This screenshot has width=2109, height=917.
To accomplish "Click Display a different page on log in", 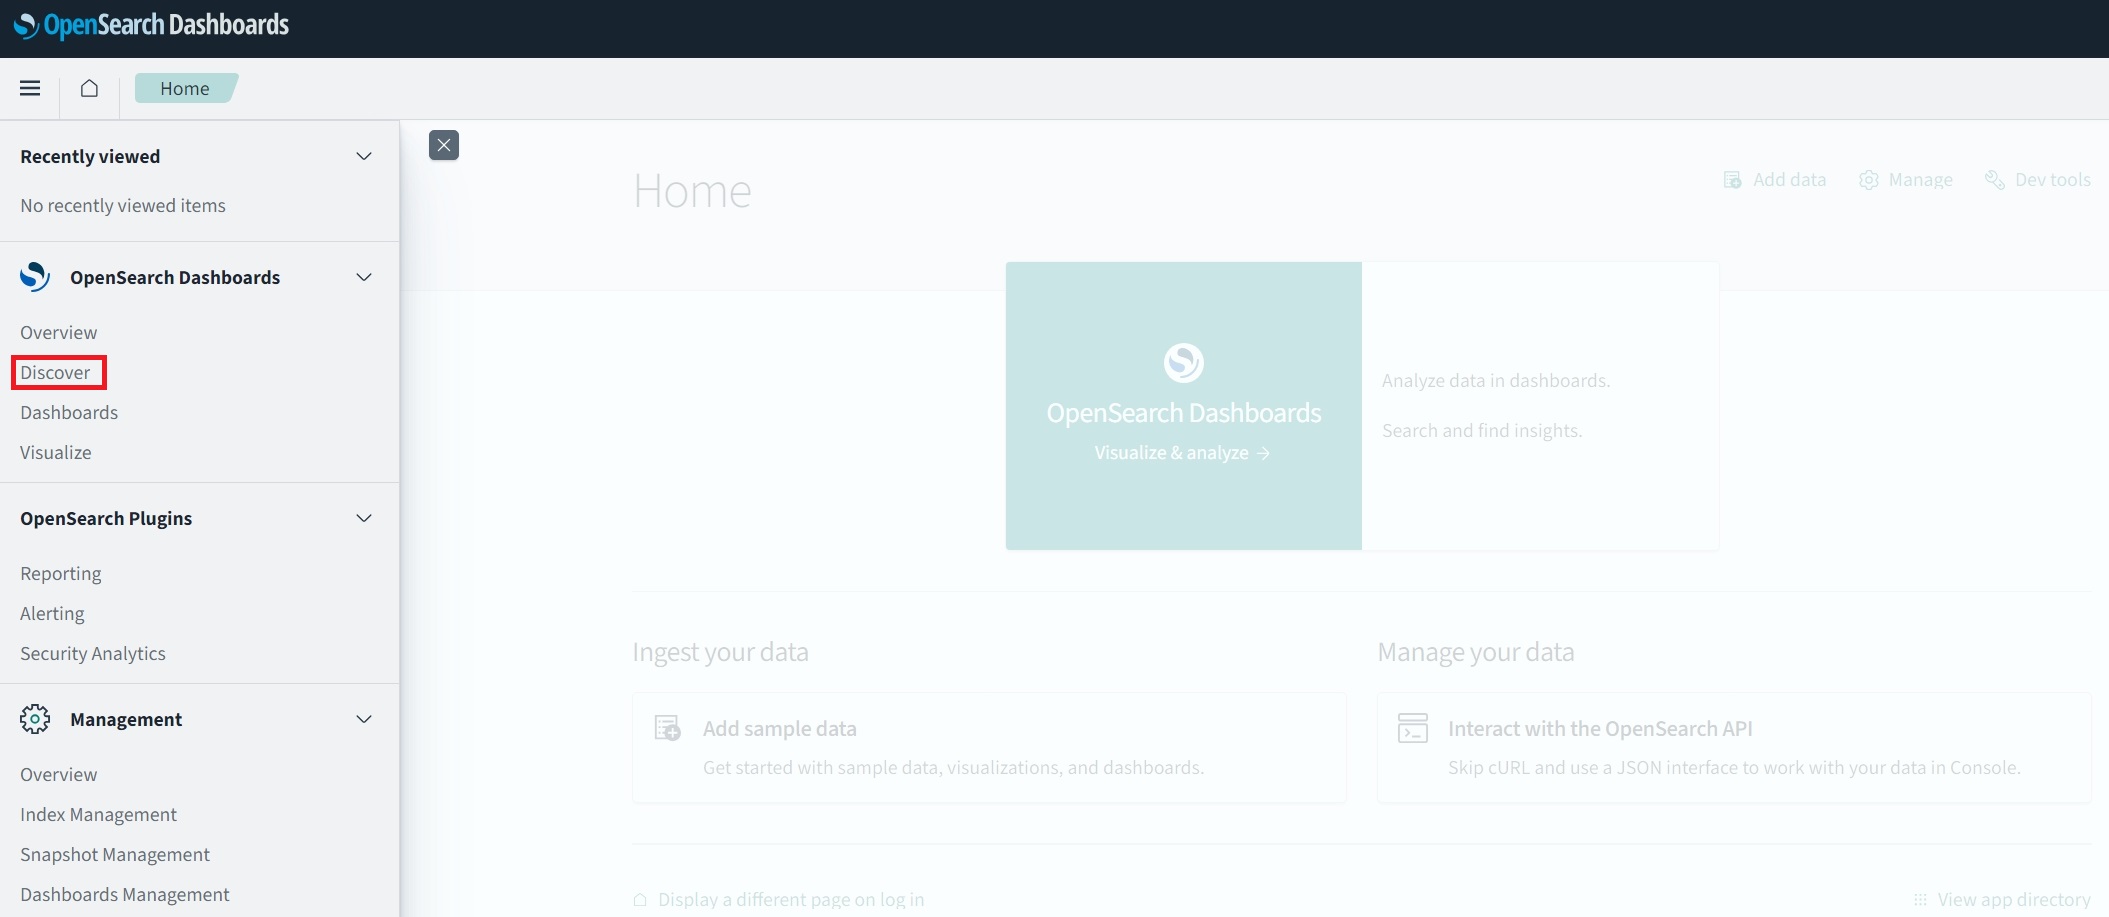I will (x=791, y=899).
